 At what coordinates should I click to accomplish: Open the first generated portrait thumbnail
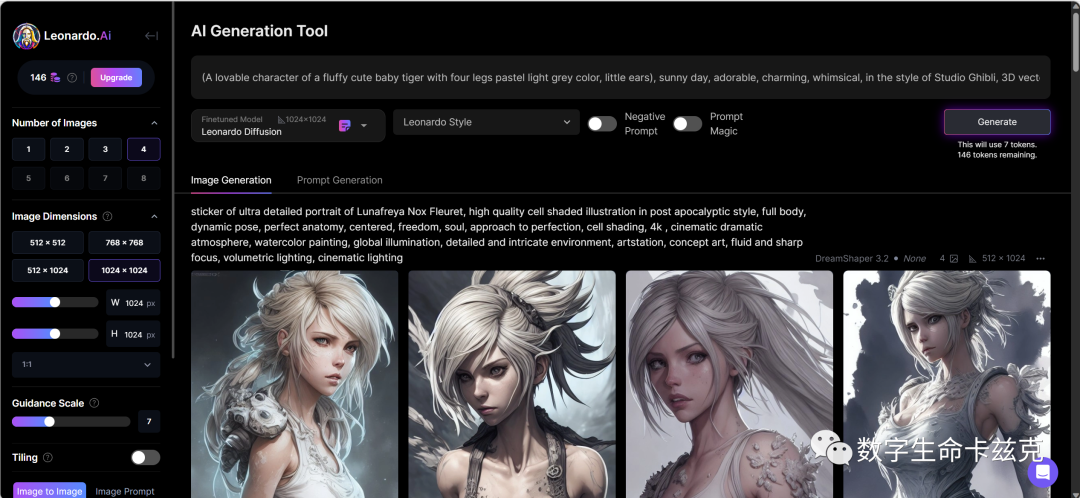(x=295, y=384)
